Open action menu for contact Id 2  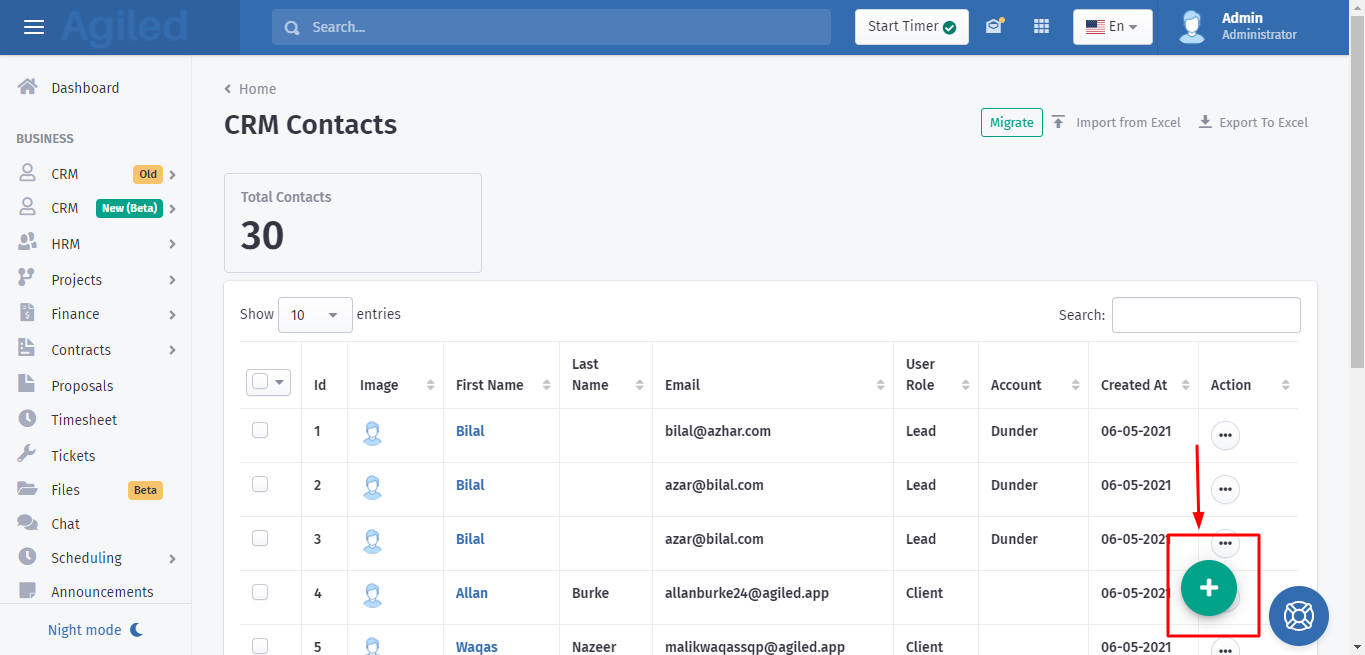pyautogui.click(x=1225, y=490)
